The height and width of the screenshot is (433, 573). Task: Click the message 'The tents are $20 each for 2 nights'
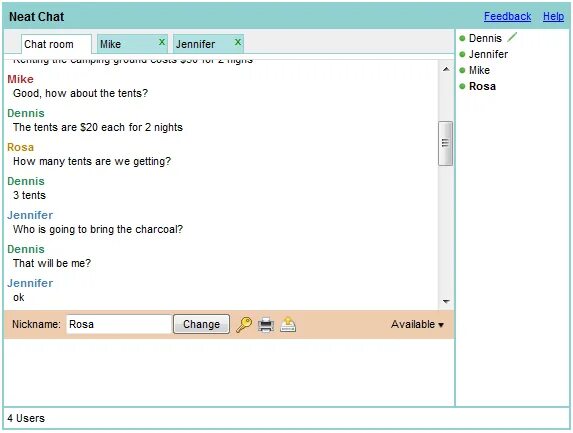(x=98, y=128)
